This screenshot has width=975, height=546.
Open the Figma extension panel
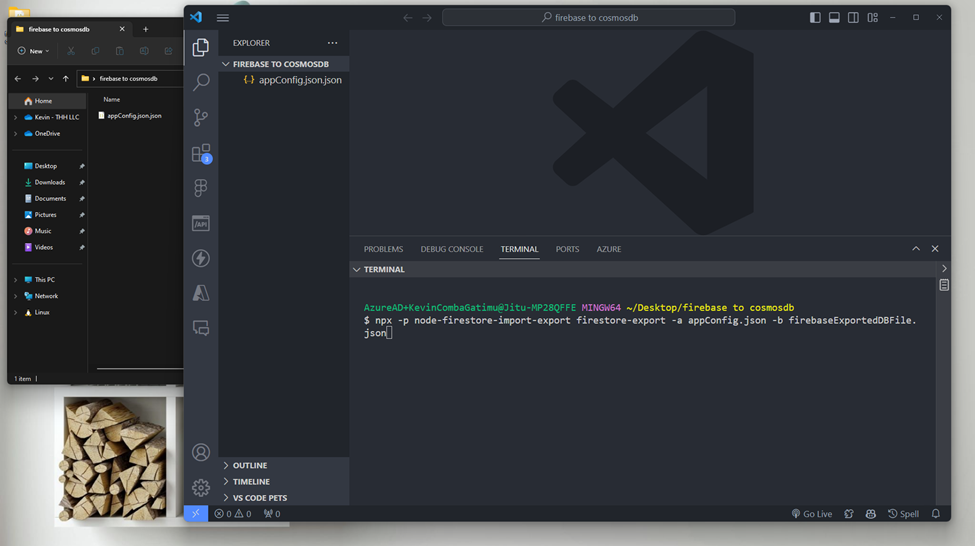[200, 188]
